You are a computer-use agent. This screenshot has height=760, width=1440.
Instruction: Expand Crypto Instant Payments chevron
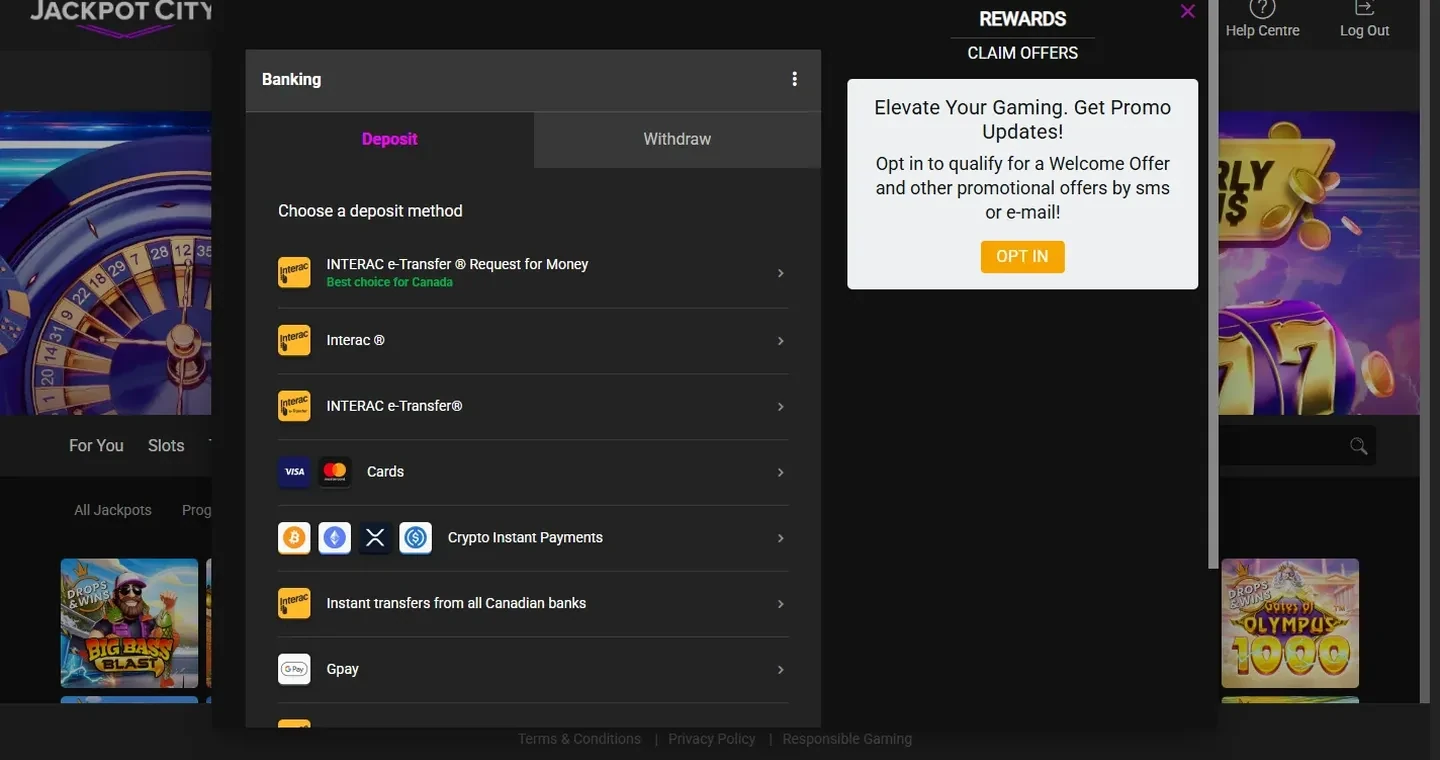pos(781,538)
